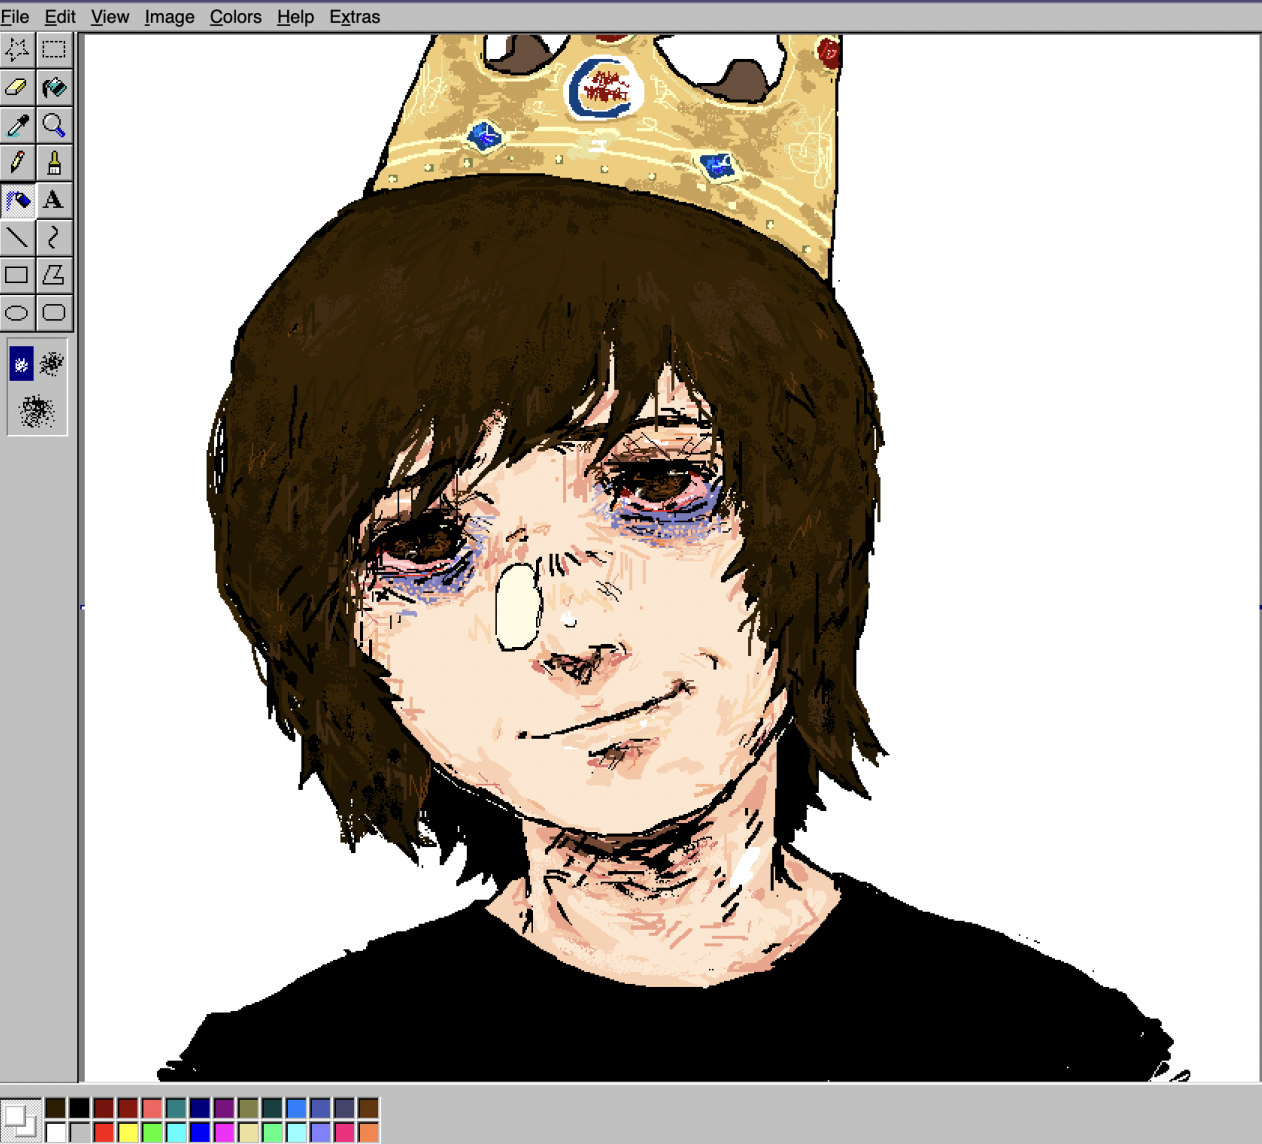The image size is (1262, 1144).
Task: Choose the Eraser tool
Action: (17, 87)
